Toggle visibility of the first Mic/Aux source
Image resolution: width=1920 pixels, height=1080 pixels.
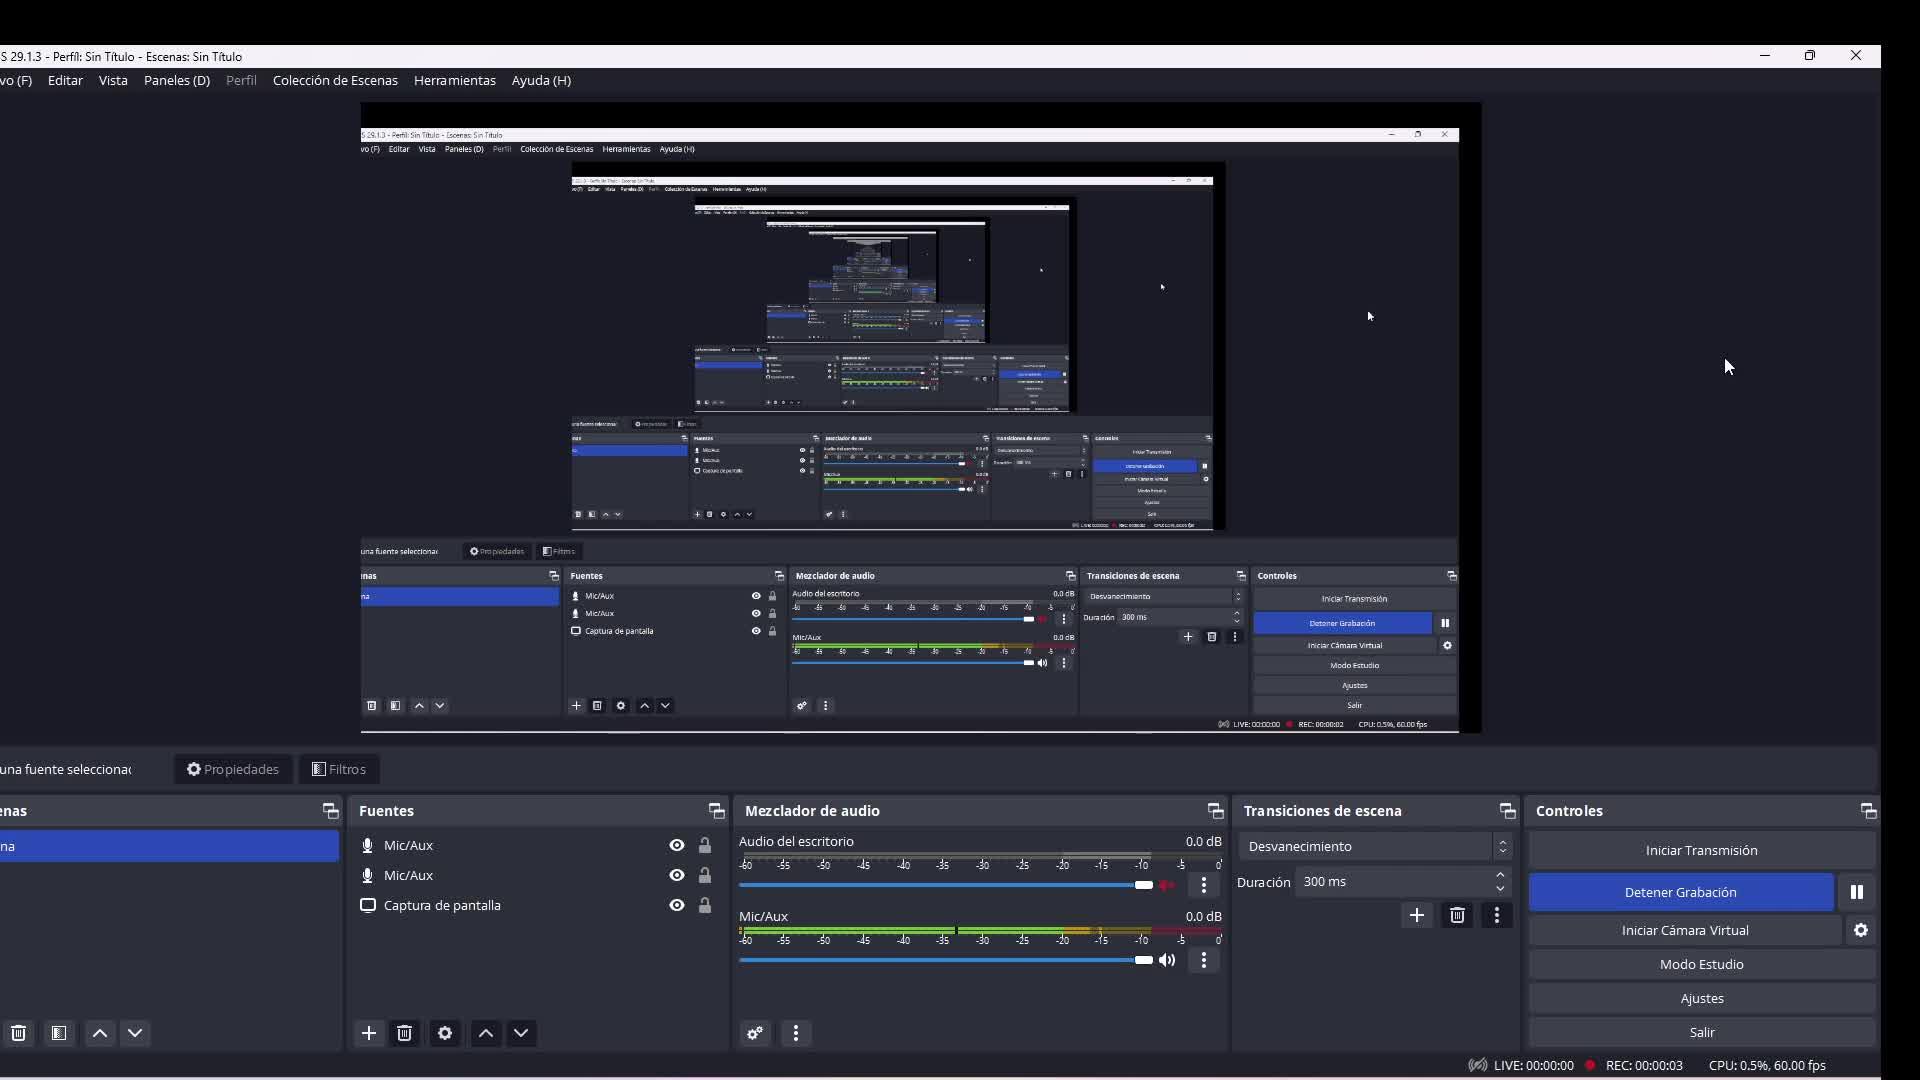677,845
